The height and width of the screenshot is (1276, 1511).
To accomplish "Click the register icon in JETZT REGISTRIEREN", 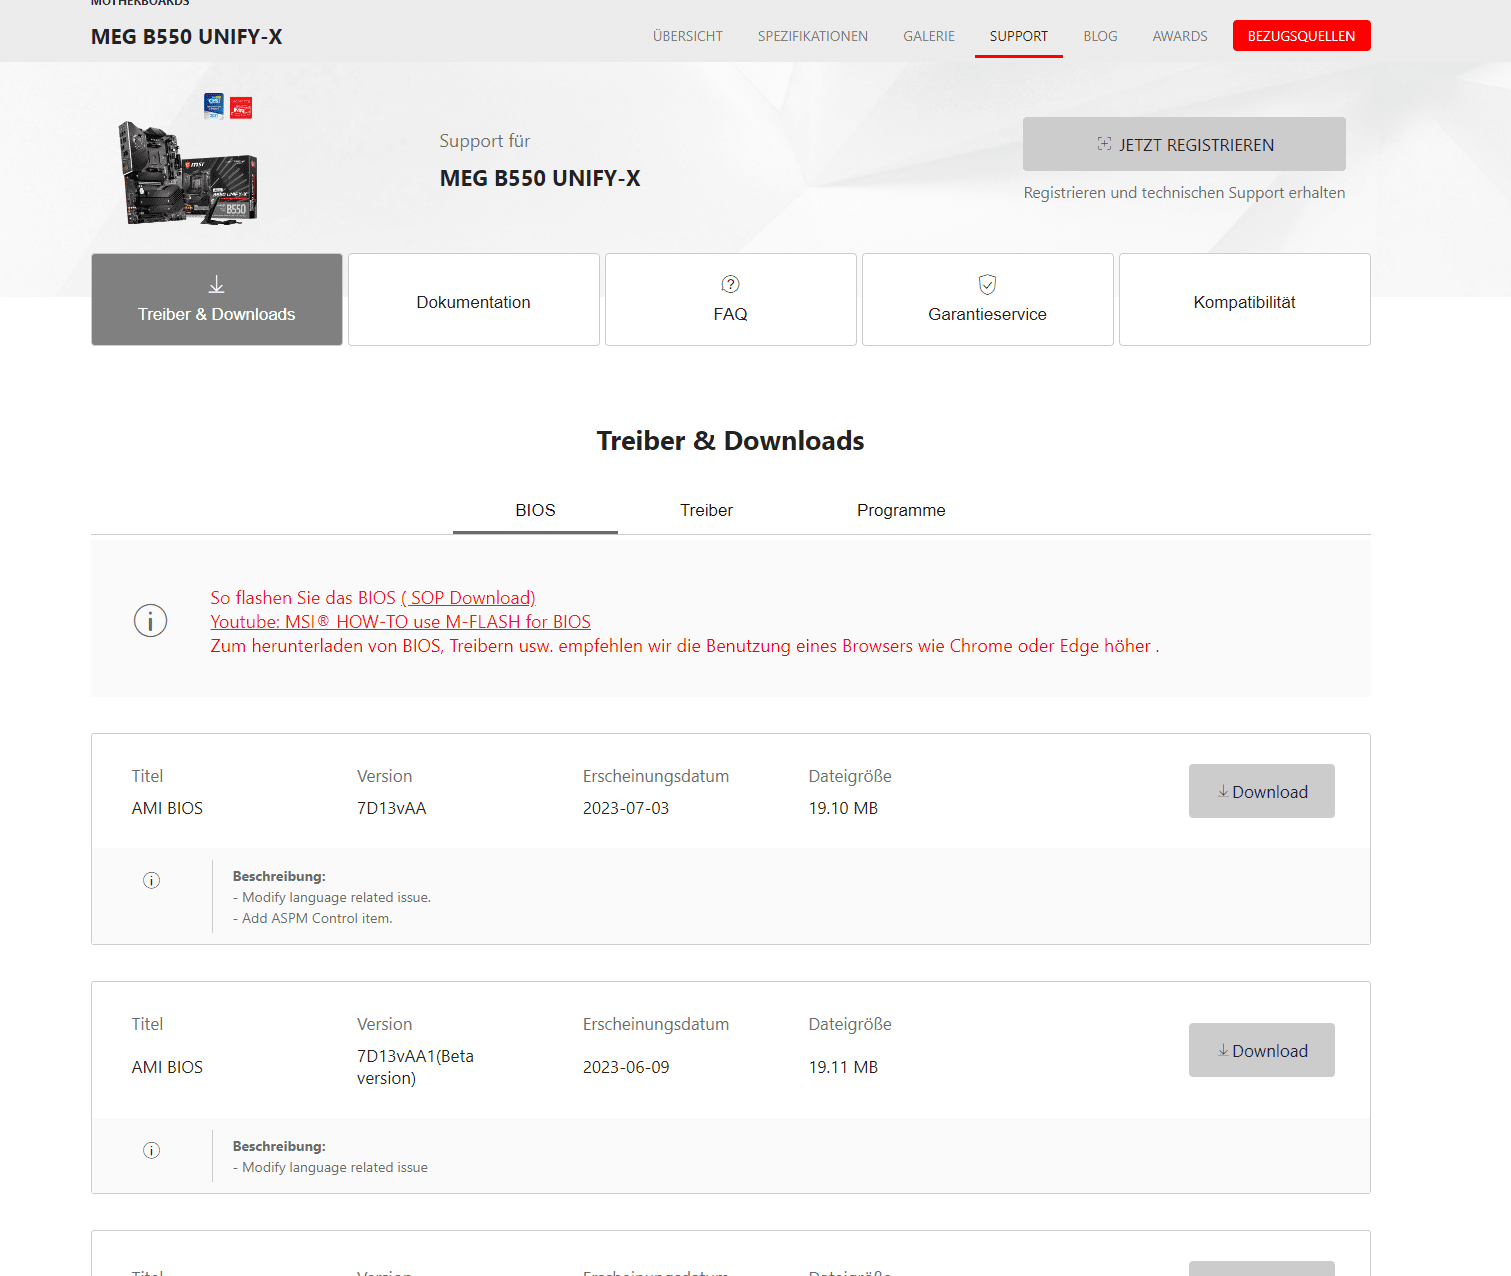I will pyautogui.click(x=1104, y=144).
